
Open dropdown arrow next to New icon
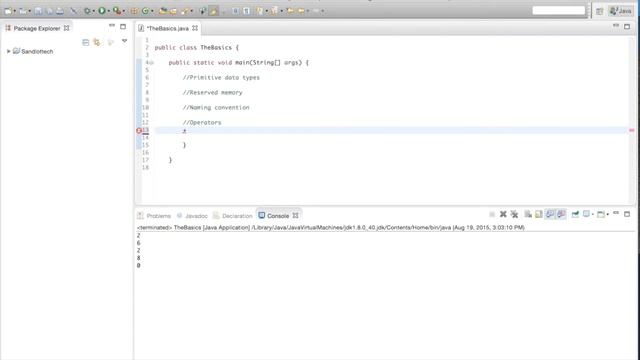[x=14, y=11]
